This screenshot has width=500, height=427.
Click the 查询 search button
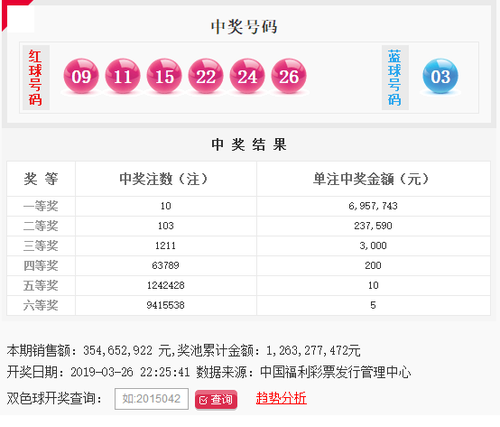(216, 399)
